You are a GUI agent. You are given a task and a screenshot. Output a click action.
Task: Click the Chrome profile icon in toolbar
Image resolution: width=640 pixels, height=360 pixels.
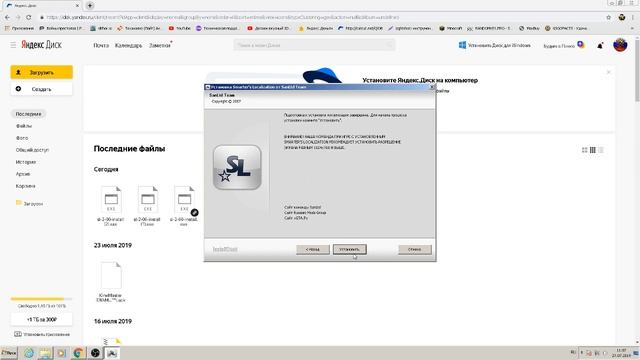coord(622,17)
